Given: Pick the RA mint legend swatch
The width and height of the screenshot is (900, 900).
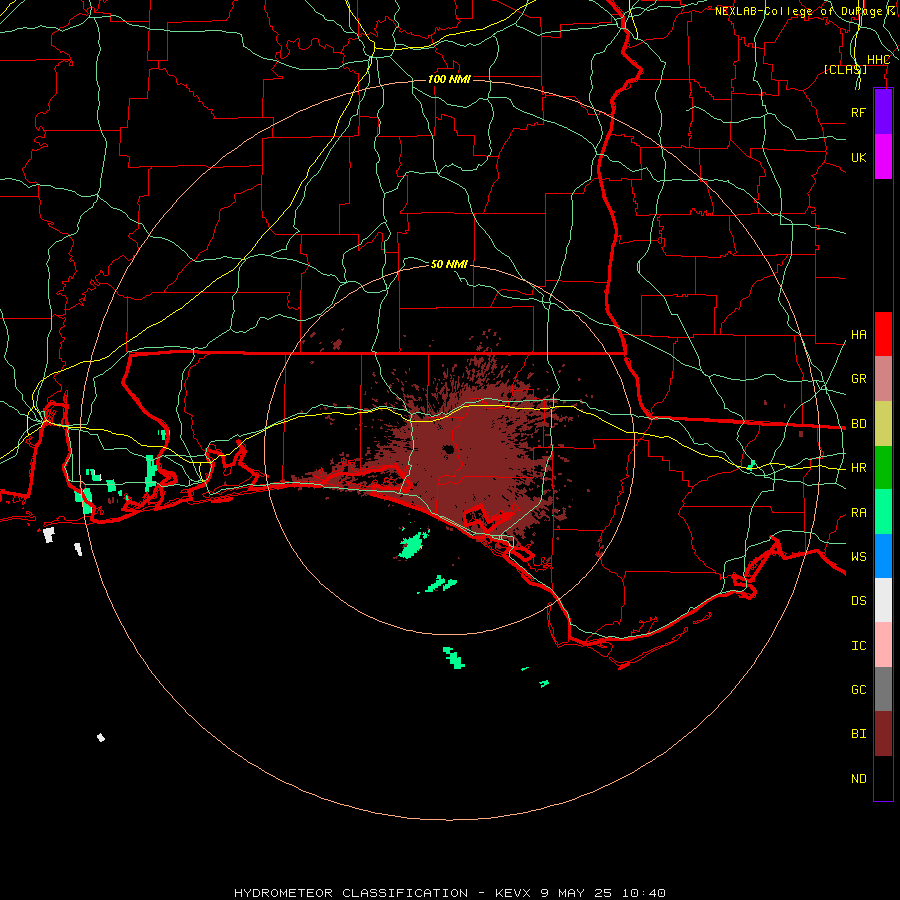Looking at the screenshot, I should (x=883, y=512).
